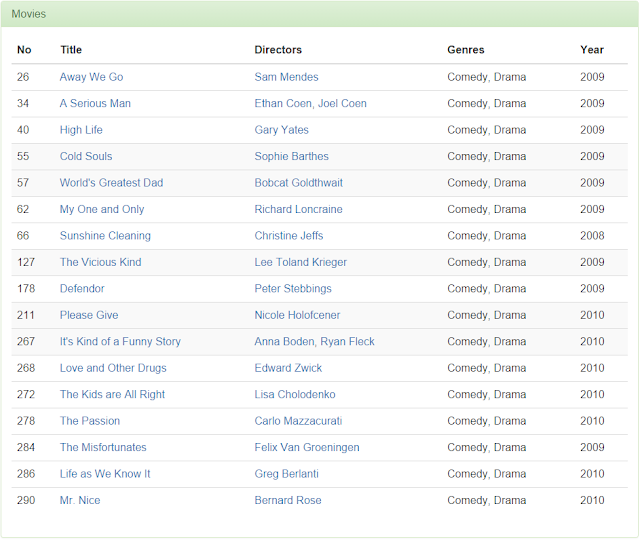Image resolution: width=640 pixels, height=540 pixels.
Task: Open The Kids are All Right
Action: 112,395
